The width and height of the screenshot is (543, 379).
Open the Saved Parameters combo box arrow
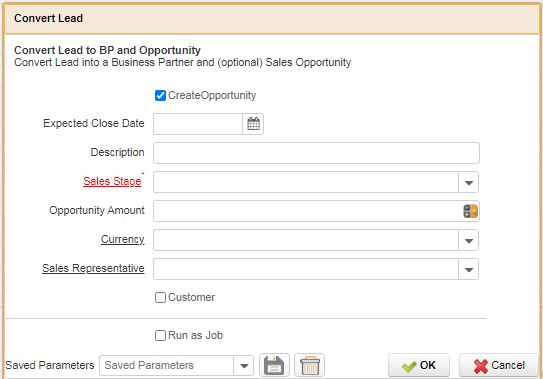click(244, 365)
